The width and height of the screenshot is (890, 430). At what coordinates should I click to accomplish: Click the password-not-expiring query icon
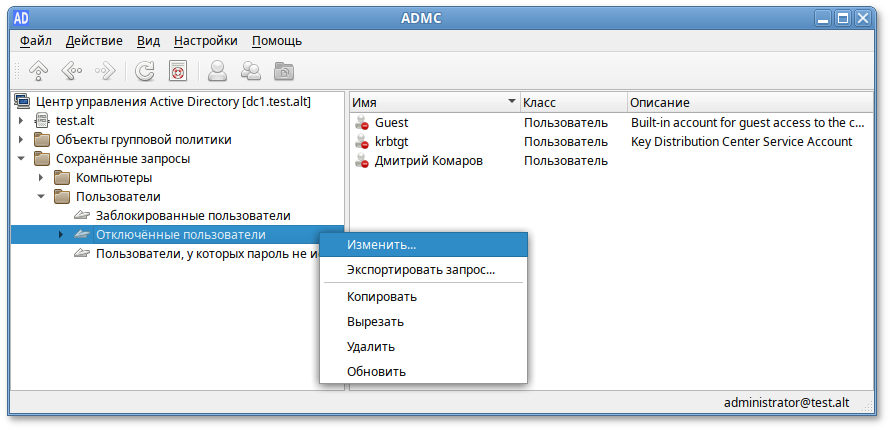pyautogui.click(x=82, y=254)
